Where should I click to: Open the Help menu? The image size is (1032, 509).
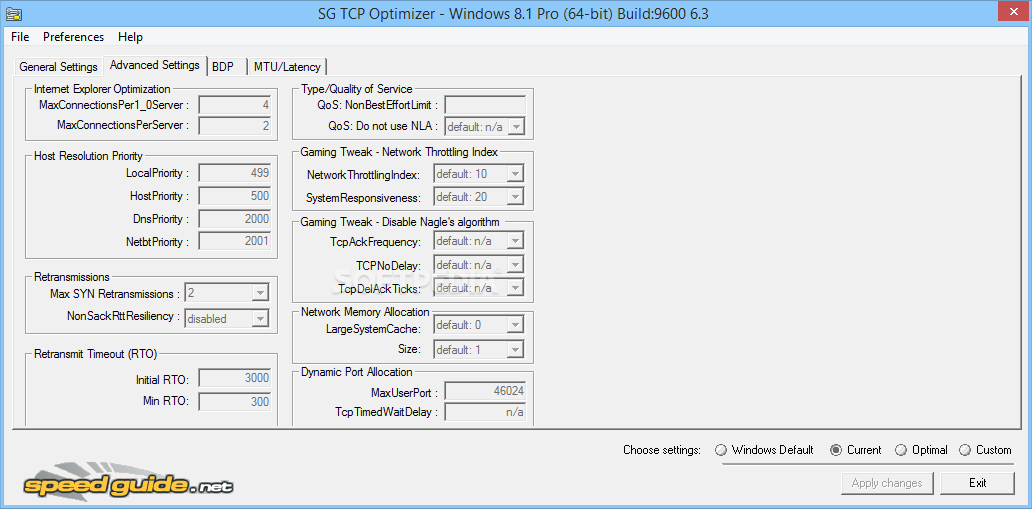pyautogui.click(x=130, y=37)
